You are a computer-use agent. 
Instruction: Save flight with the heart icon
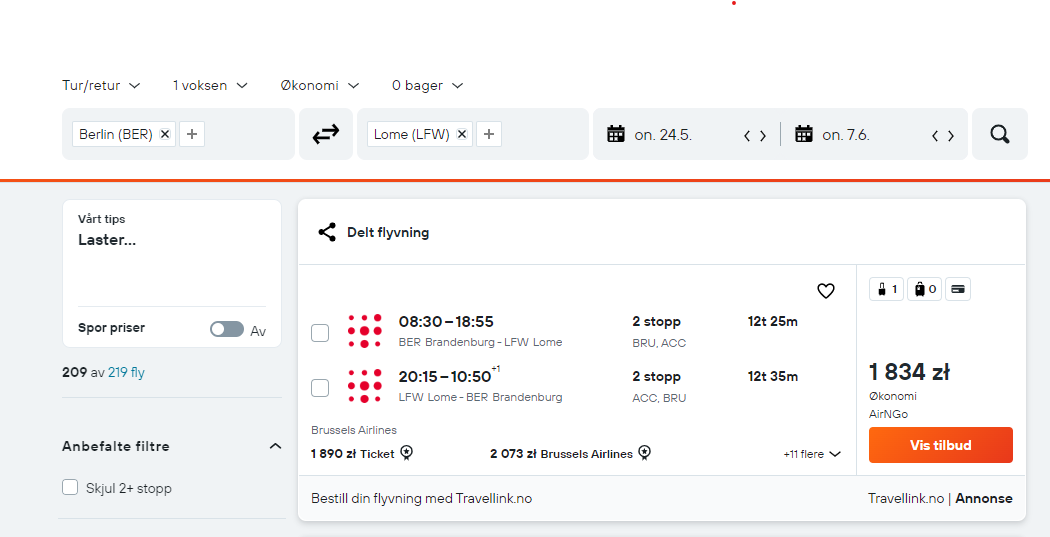coord(826,291)
